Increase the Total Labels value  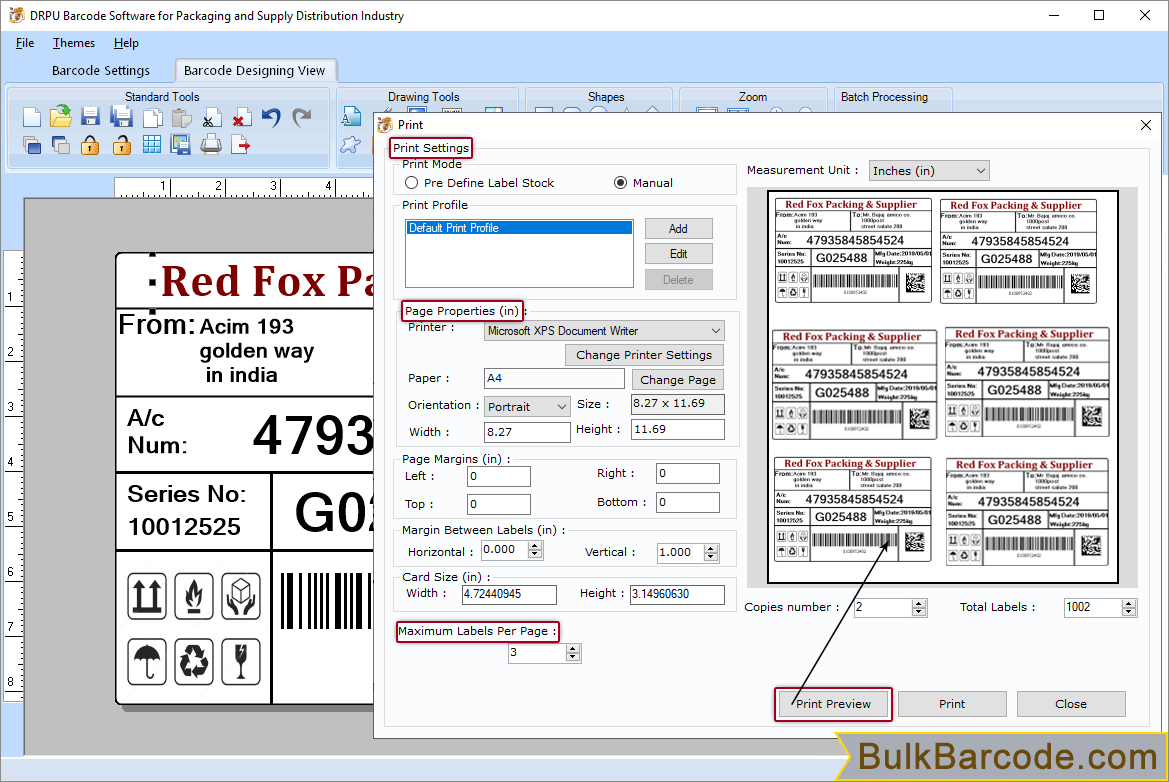coord(1129,604)
